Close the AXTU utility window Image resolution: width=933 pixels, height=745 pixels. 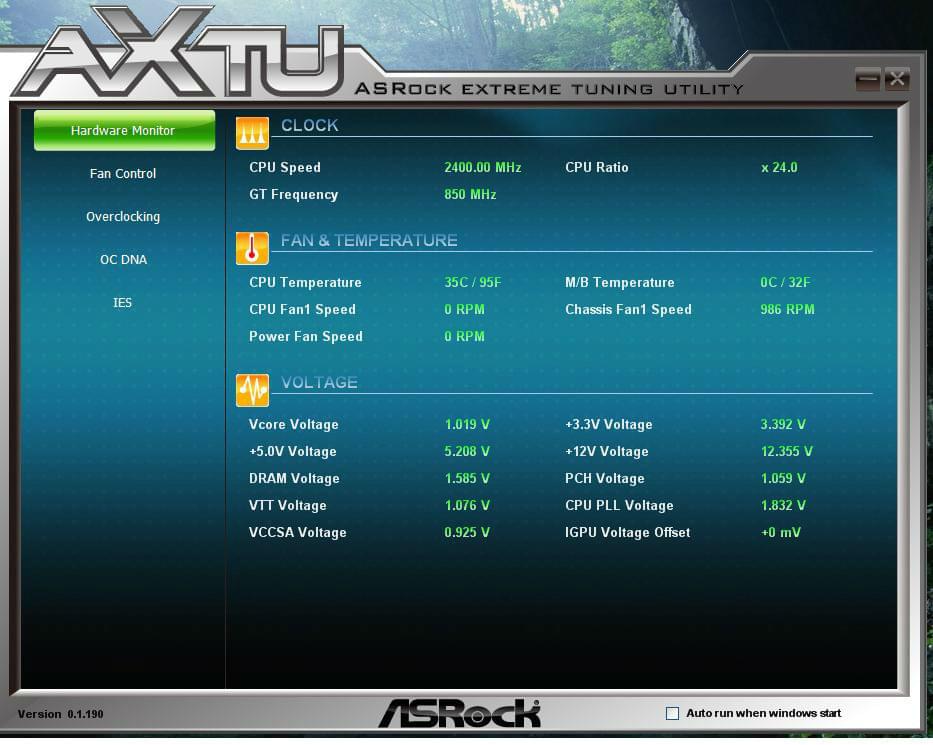tap(897, 79)
